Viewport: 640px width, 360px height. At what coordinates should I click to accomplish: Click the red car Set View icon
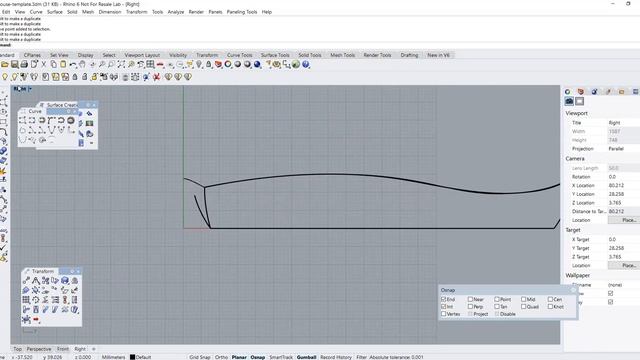(x=160, y=64)
